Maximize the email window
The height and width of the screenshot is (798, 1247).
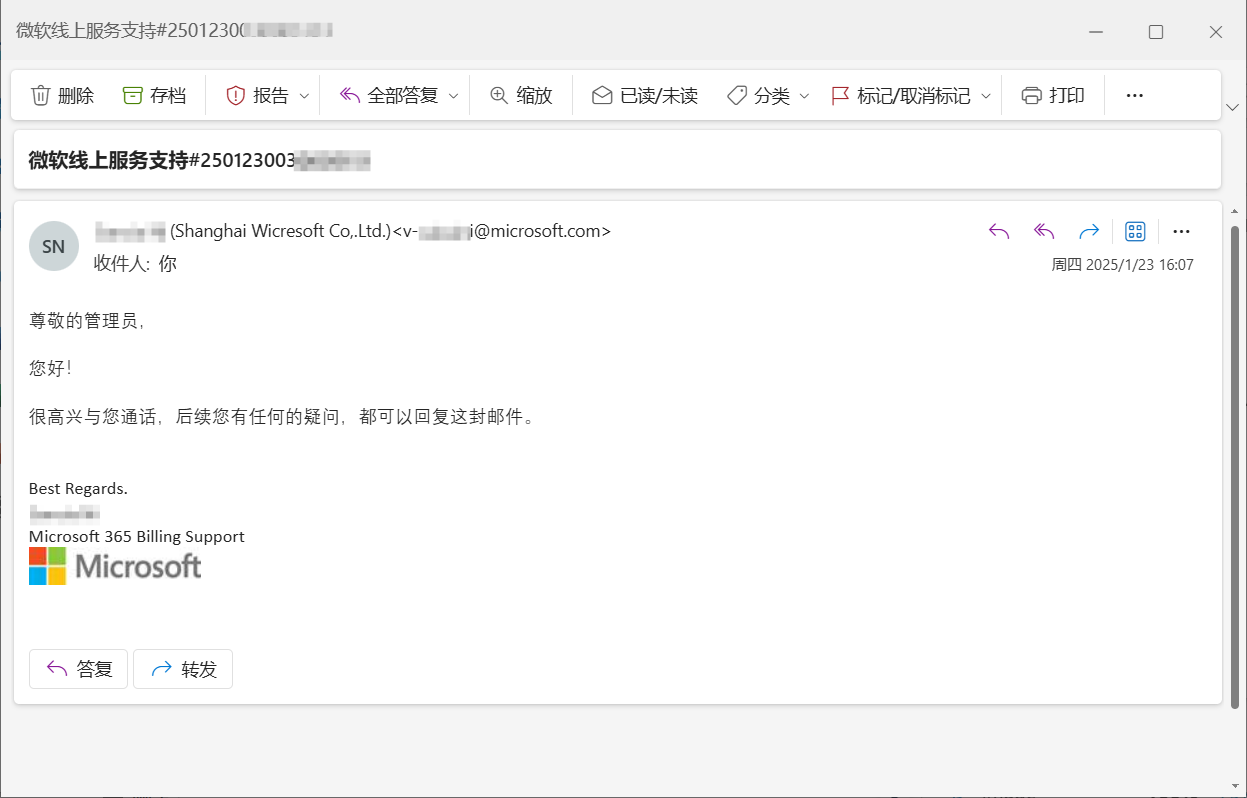point(1156,32)
